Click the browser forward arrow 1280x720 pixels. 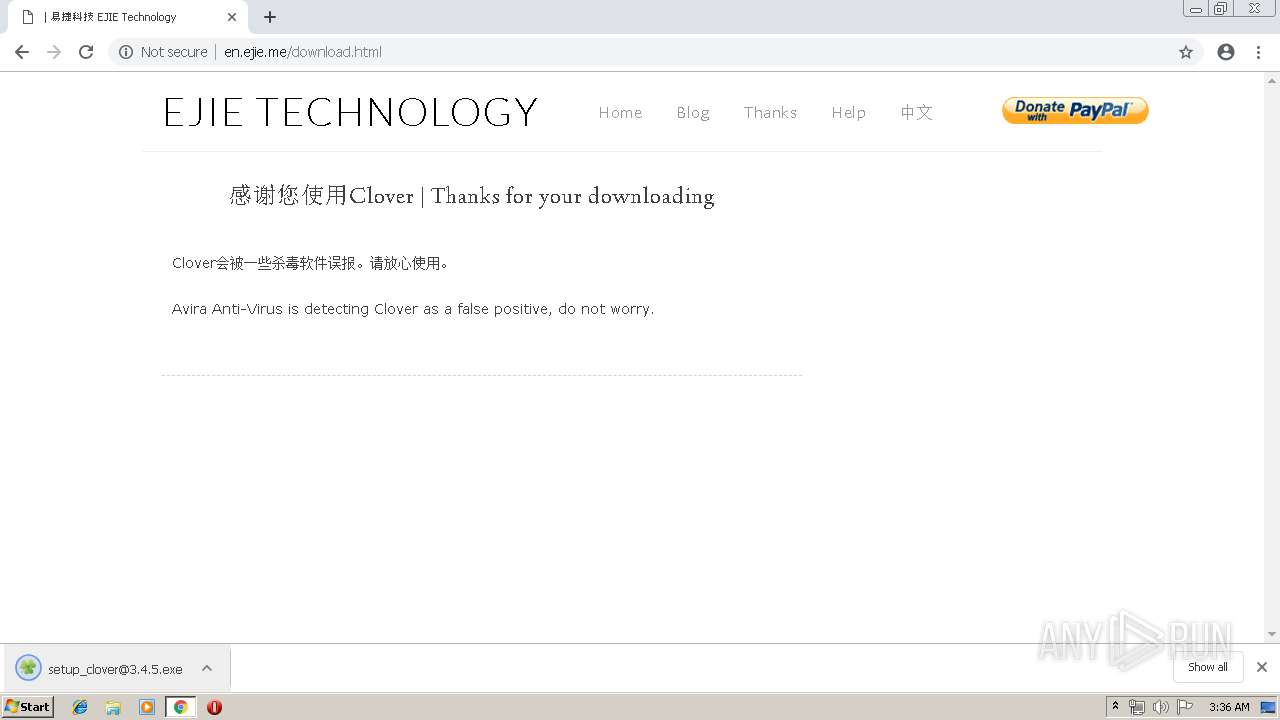pyautogui.click(x=54, y=52)
